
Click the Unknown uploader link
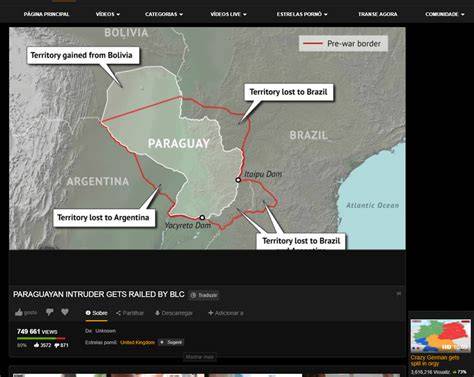pos(105,331)
